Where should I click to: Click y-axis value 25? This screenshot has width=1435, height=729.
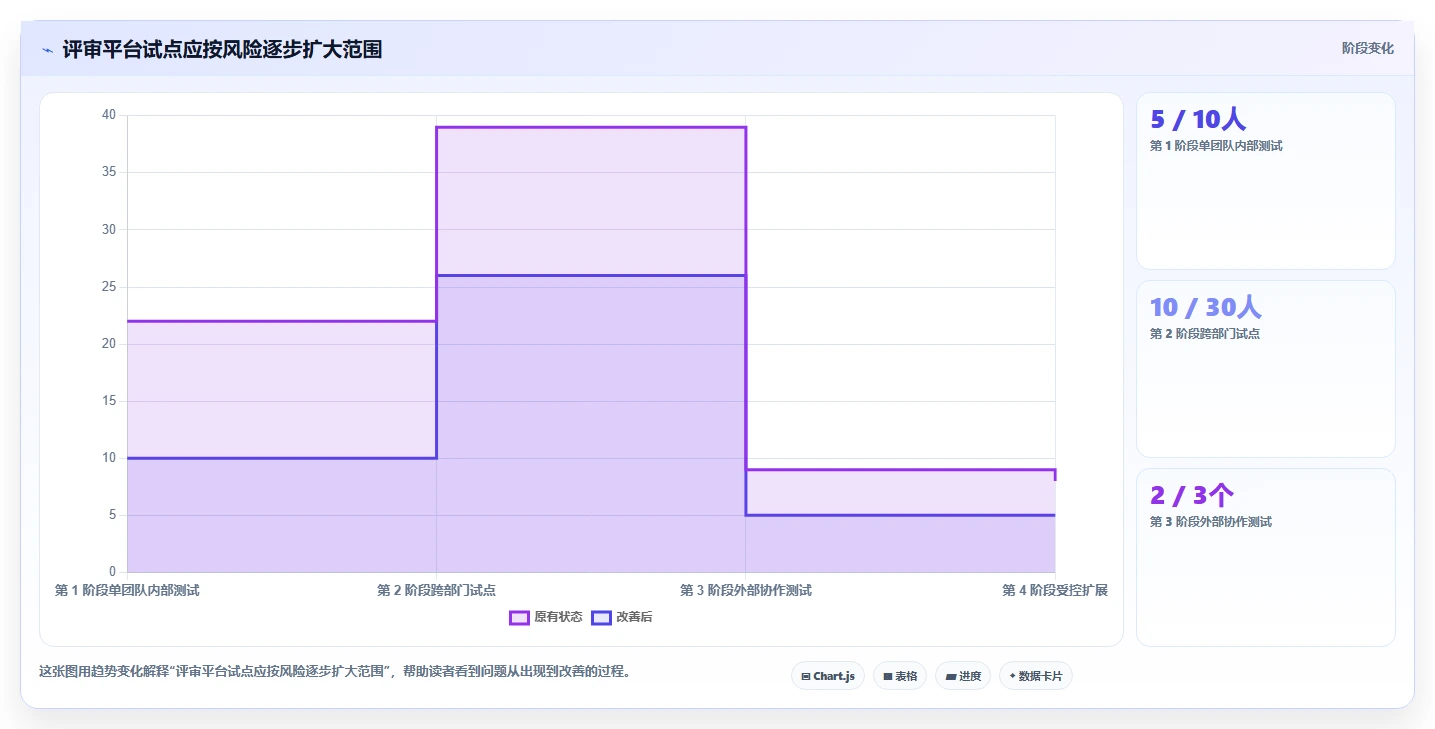(x=109, y=287)
